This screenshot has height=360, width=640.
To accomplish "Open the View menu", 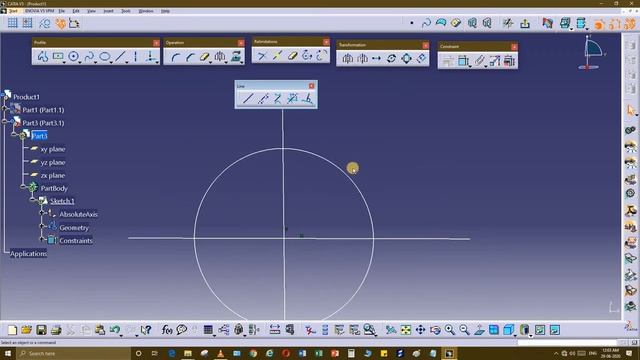I will click(91, 11).
